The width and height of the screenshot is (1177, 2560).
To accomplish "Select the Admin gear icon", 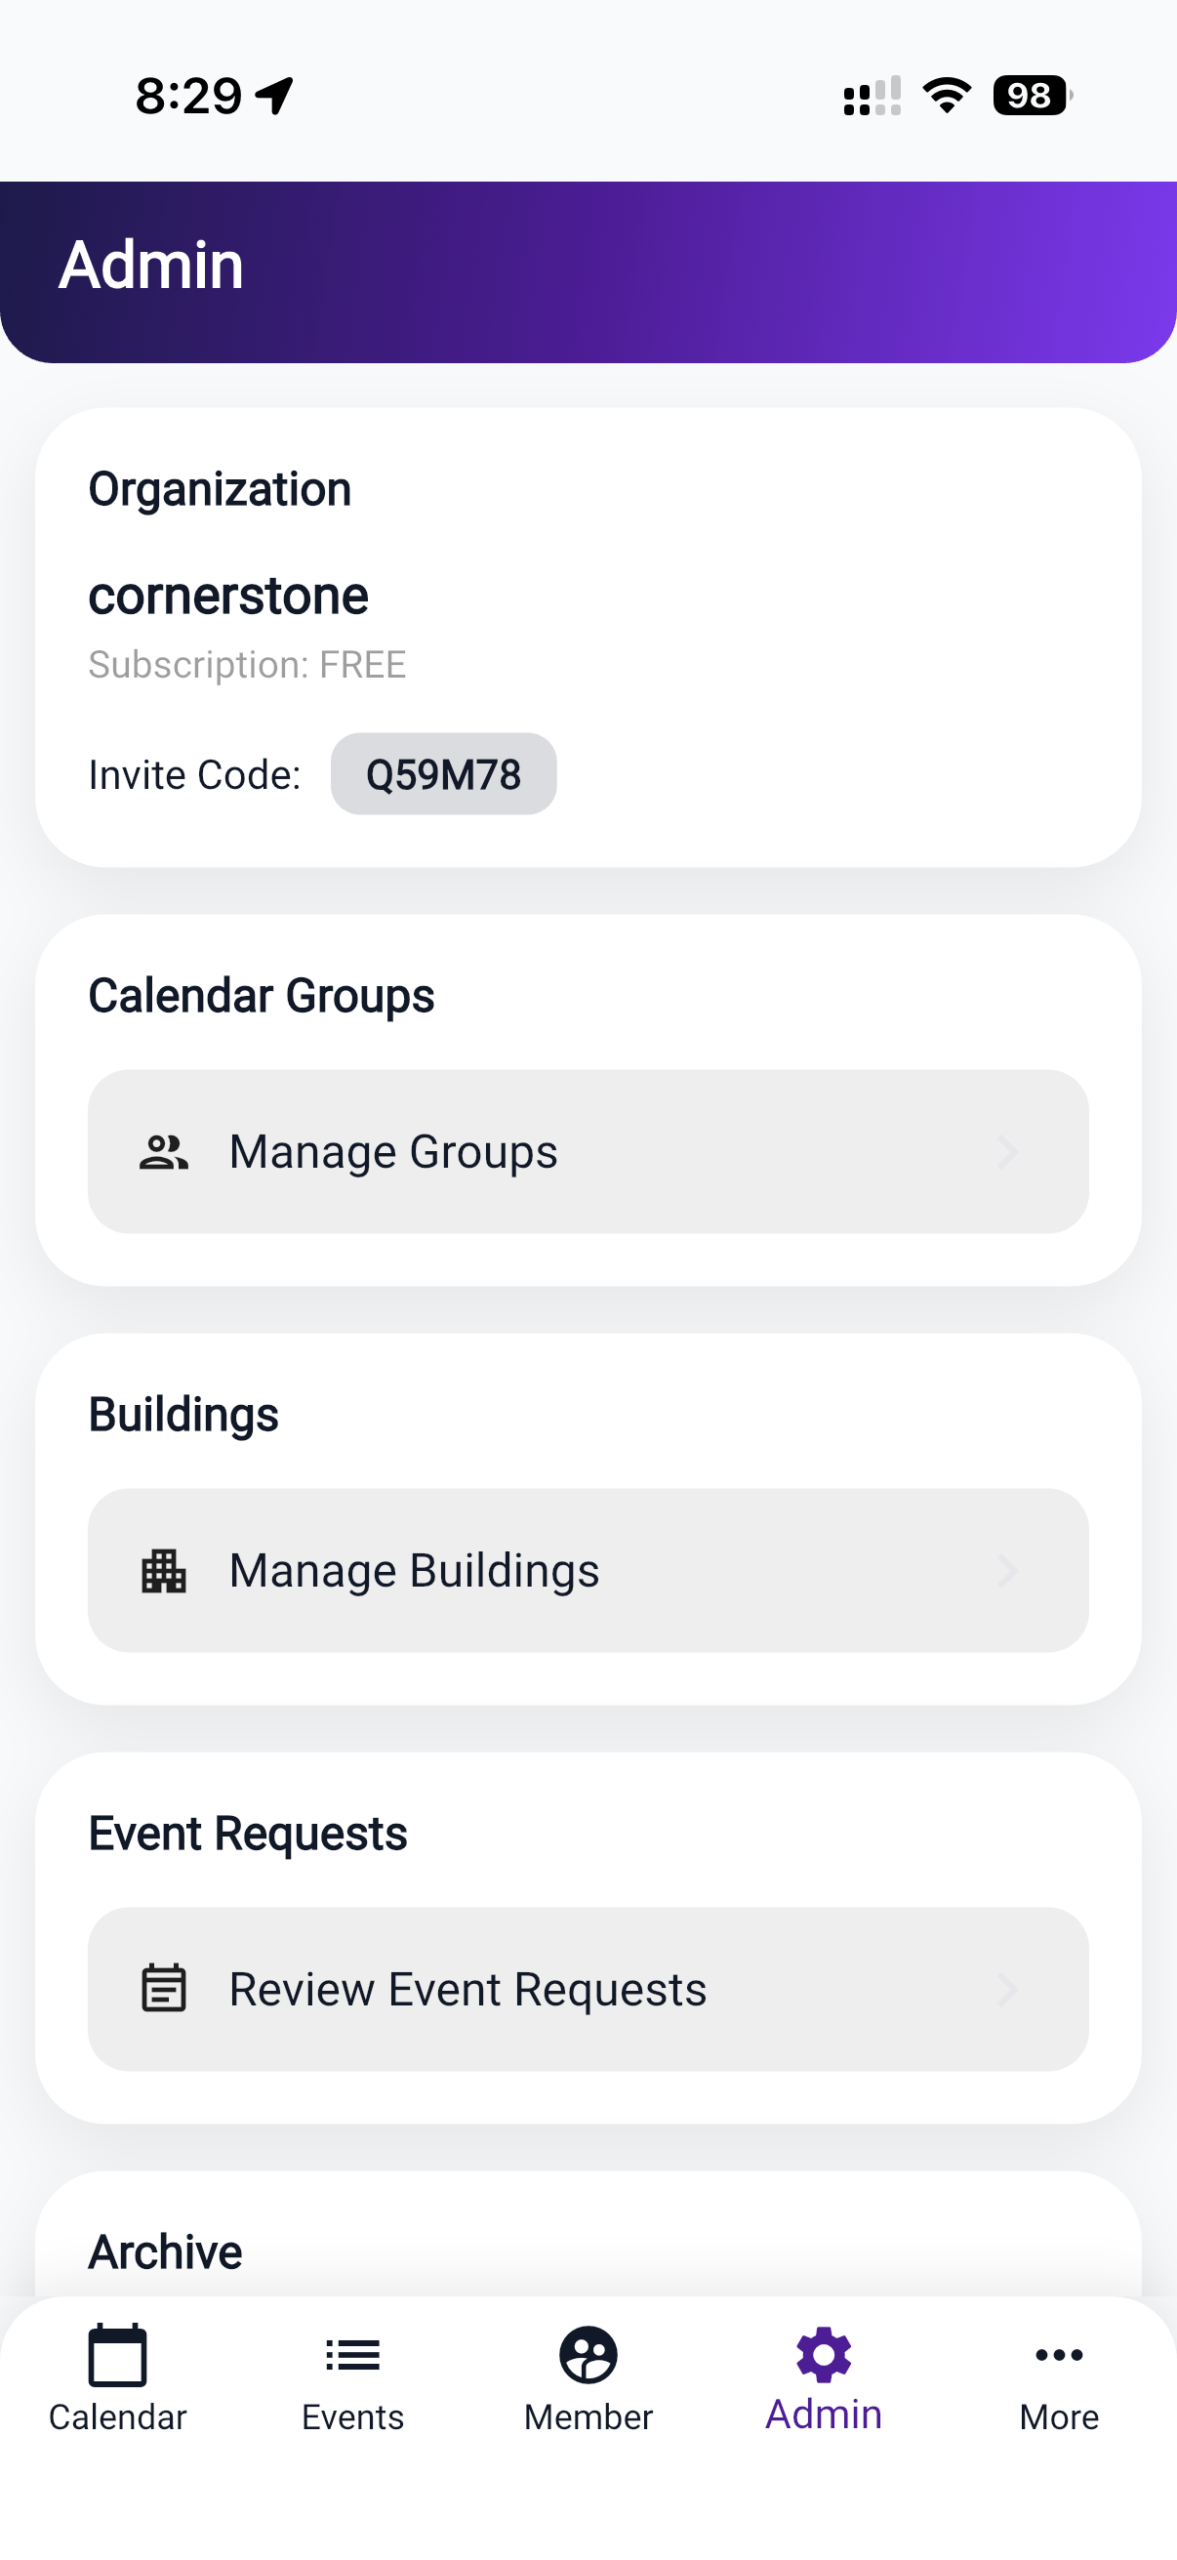I will pyautogui.click(x=824, y=2355).
